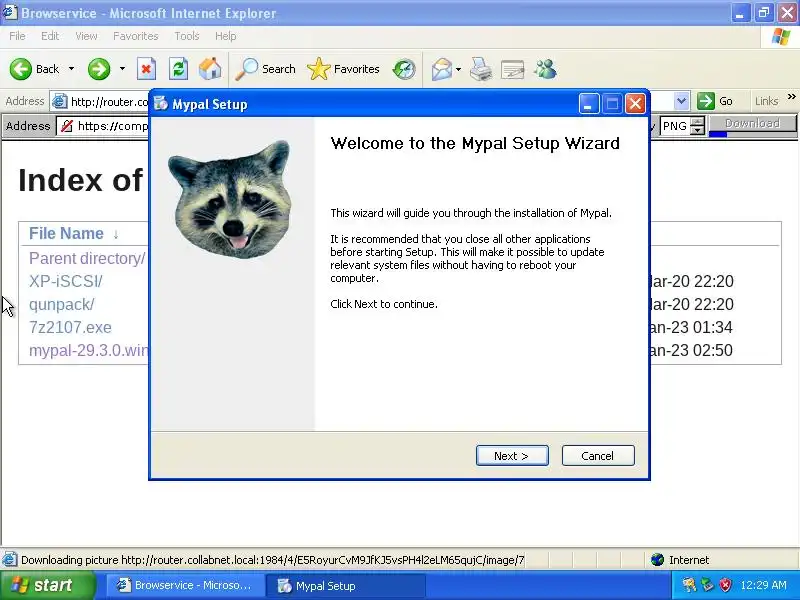The height and width of the screenshot is (600, 800).
Task: Click the PNG quality selector field
Action: point(675,126)
